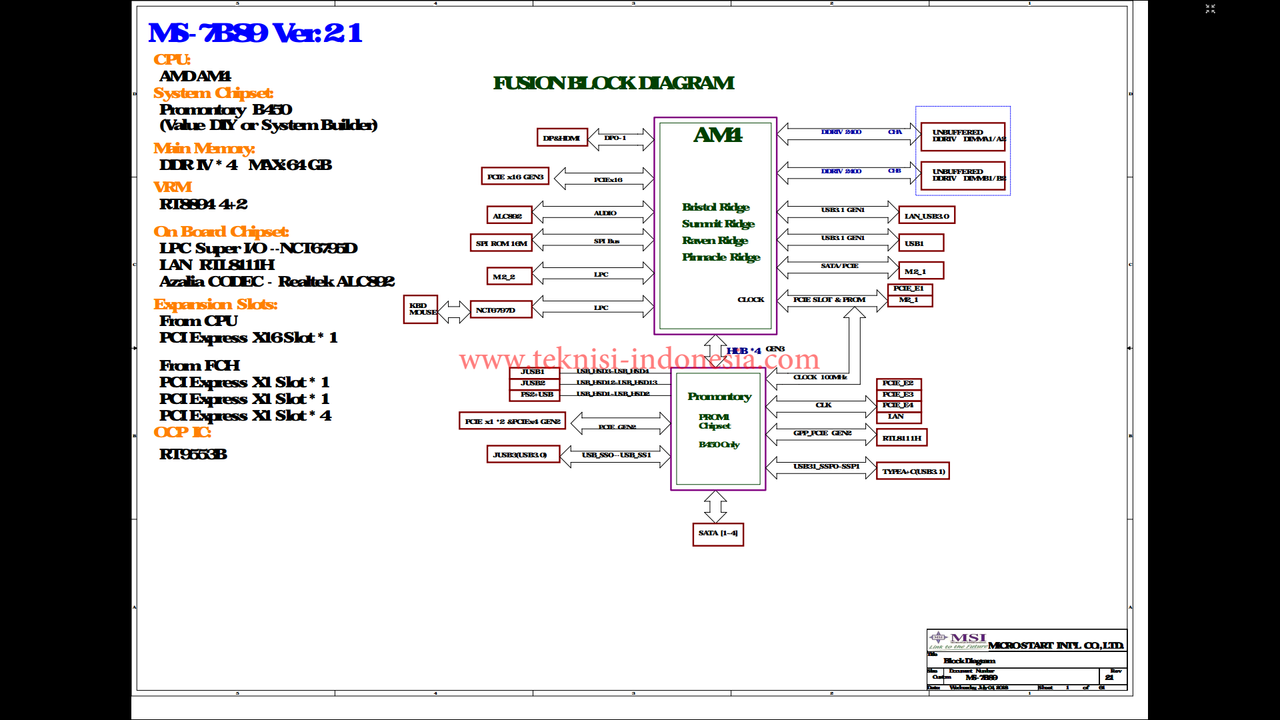Click the PCIE_E1 box
Image resolution: width=1280 pixels, height=720 pixels.
click(x=910, y=289)
